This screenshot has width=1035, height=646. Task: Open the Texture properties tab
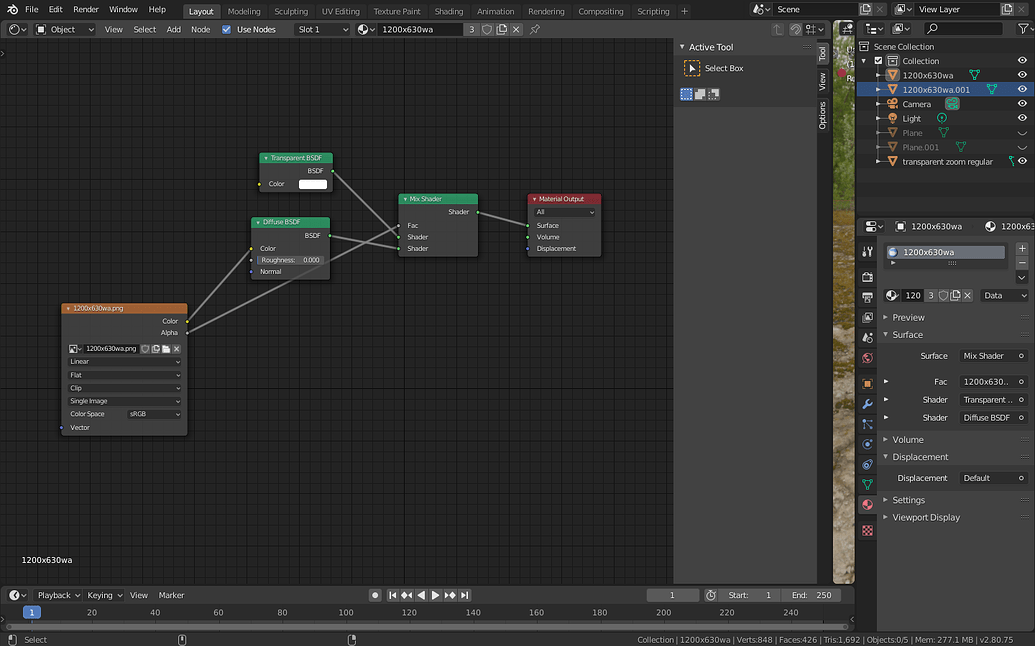[x=867, y=530]
